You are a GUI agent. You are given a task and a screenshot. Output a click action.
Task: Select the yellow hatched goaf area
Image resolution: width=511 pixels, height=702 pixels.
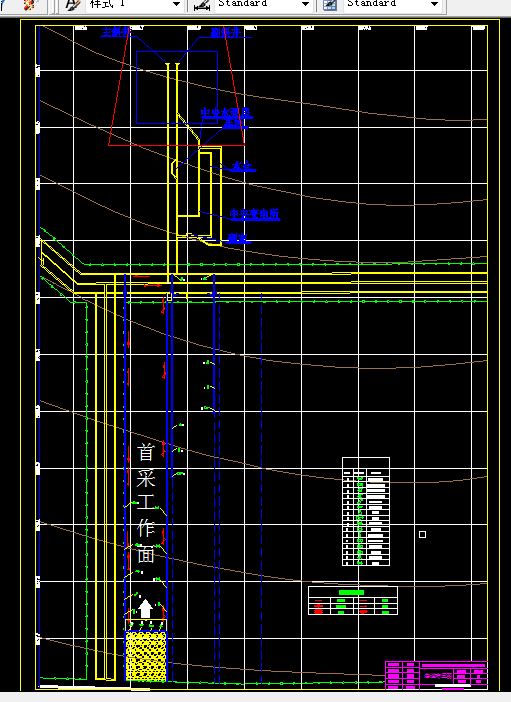146,656
